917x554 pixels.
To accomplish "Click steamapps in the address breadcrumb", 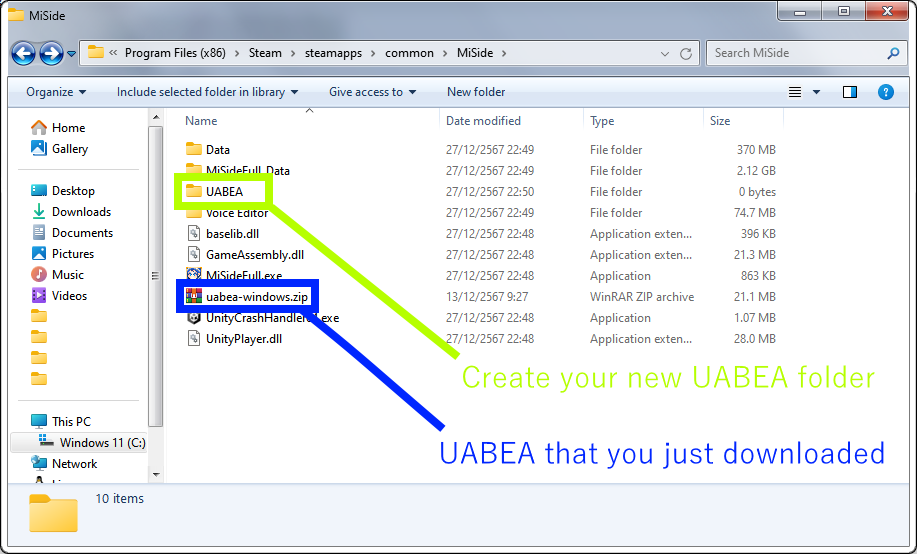I will click(333, 53).
